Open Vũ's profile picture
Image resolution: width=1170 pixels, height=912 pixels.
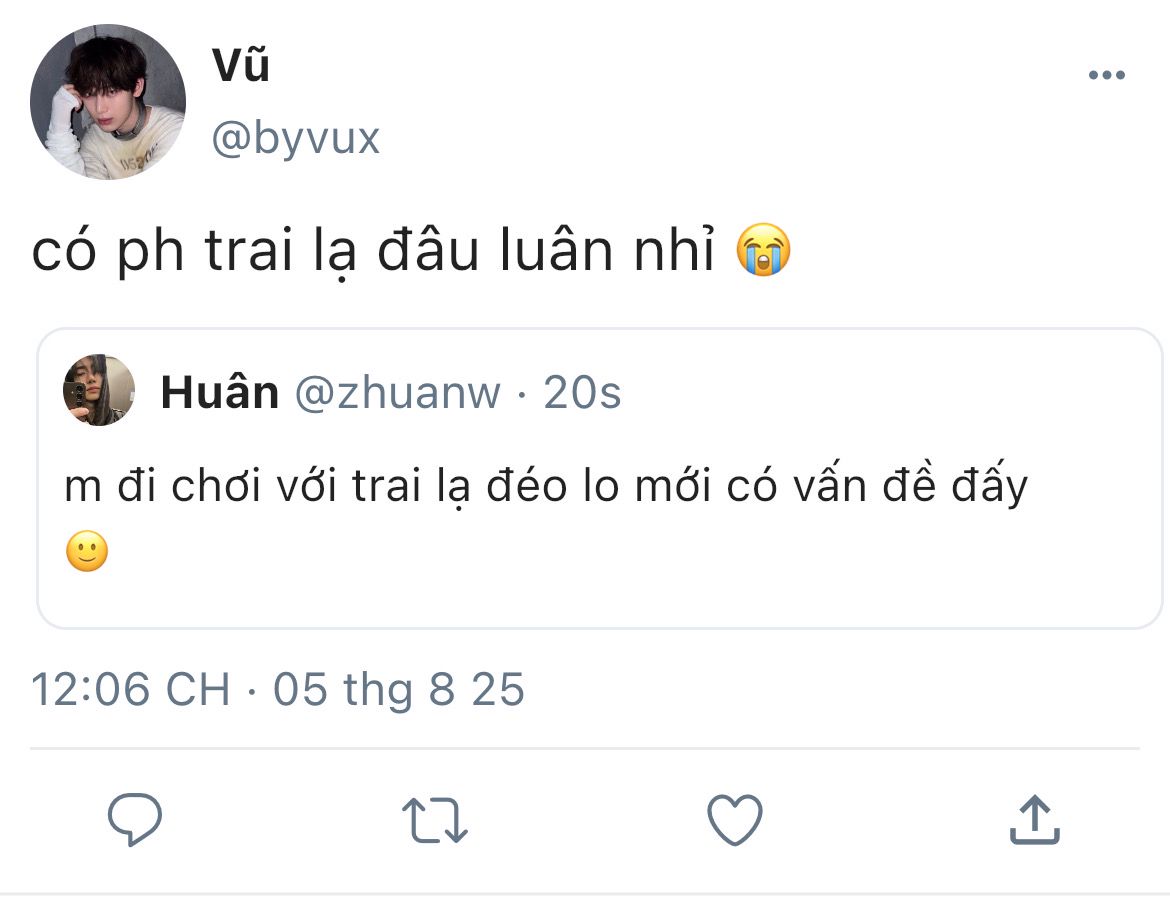point(108,102)
